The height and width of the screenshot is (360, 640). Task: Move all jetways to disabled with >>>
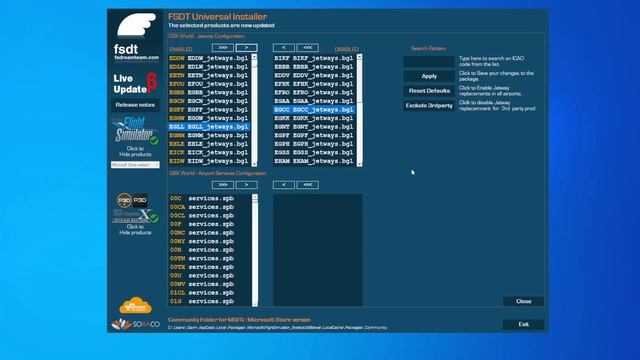[223, 48]
